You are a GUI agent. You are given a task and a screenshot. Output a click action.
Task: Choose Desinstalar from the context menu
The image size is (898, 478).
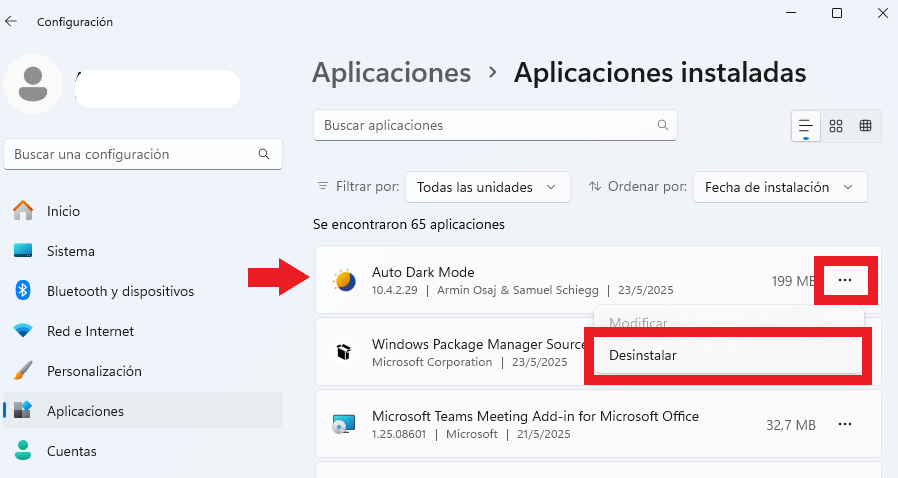727,355
